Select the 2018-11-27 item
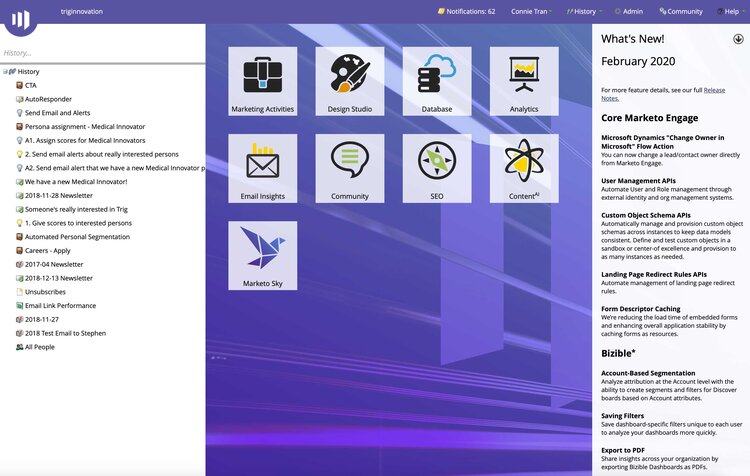750x476 pixels. pos(42,319)
